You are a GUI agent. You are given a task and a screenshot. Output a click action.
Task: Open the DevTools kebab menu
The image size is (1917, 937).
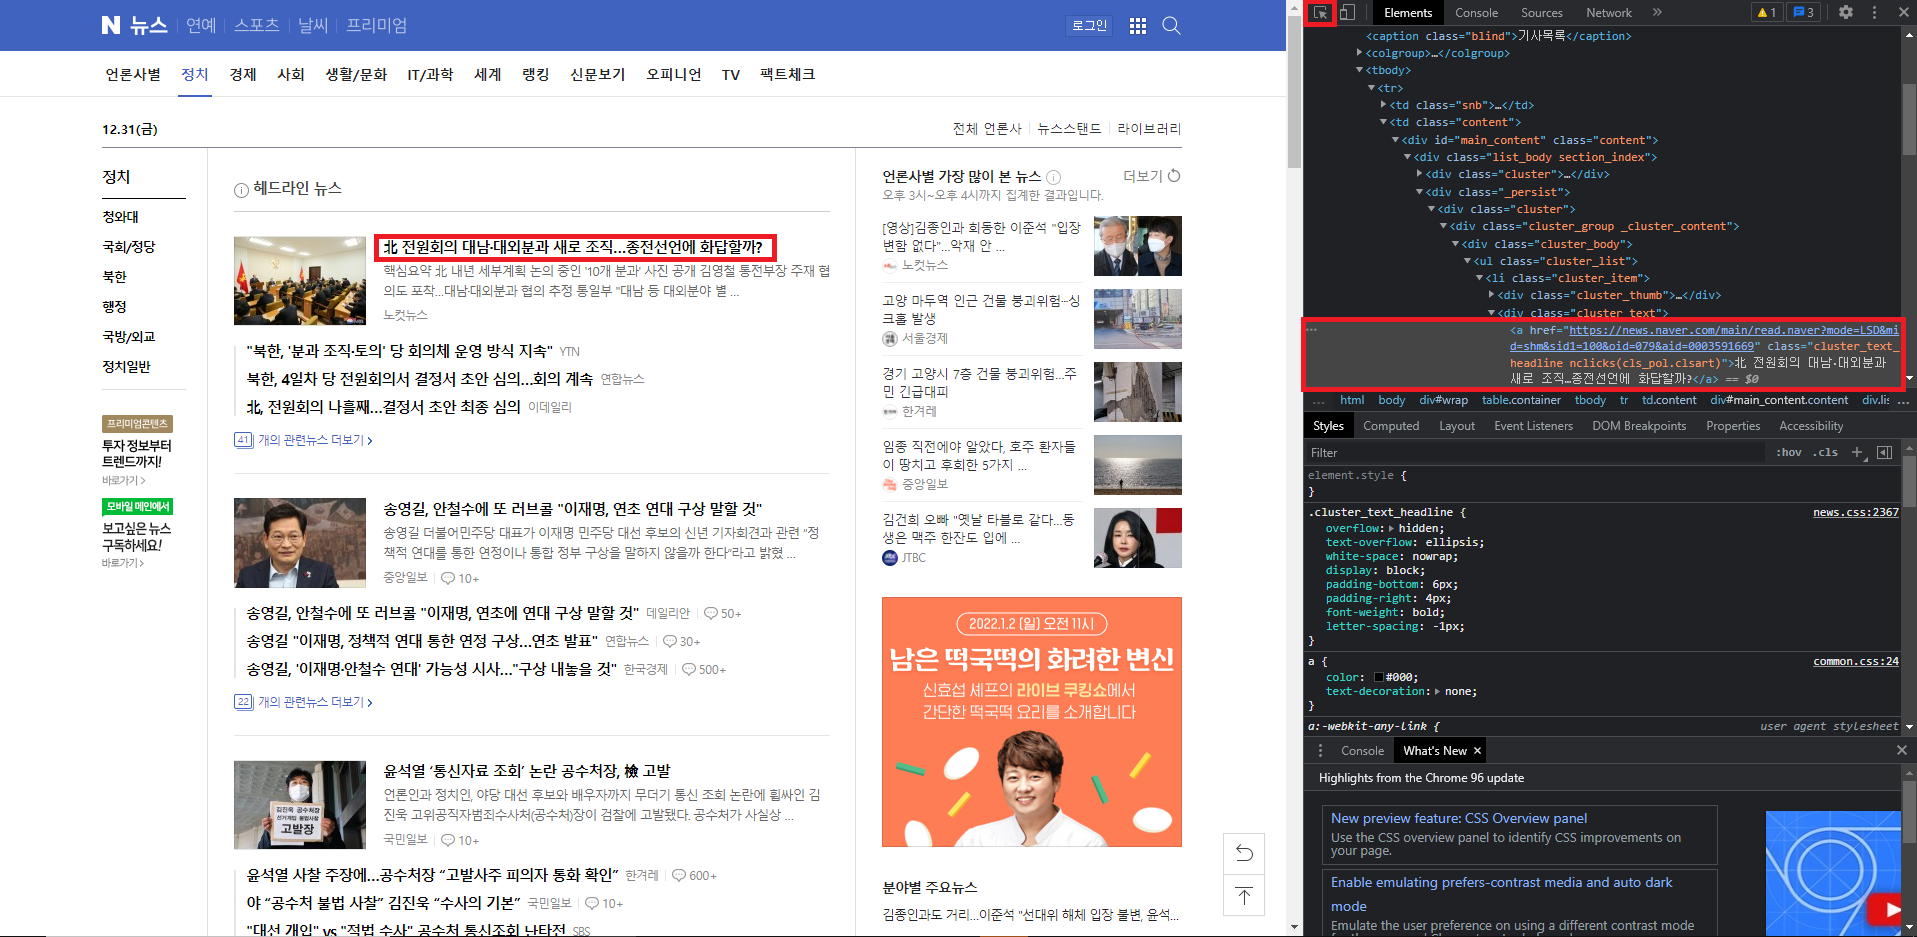[x=1874, y=13]
